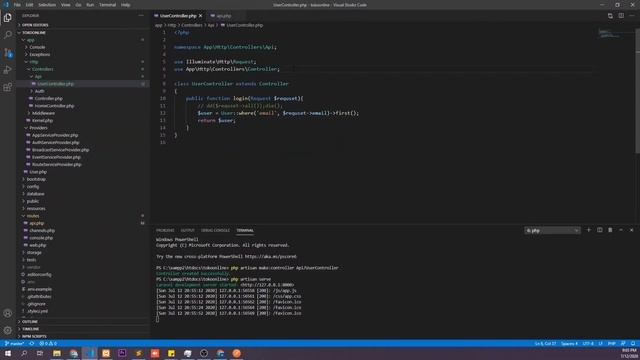Image resolution: width=640 pixels, height=360 pixels.
Task: Close the UserController.php editor tab
Action: point(200,16)
